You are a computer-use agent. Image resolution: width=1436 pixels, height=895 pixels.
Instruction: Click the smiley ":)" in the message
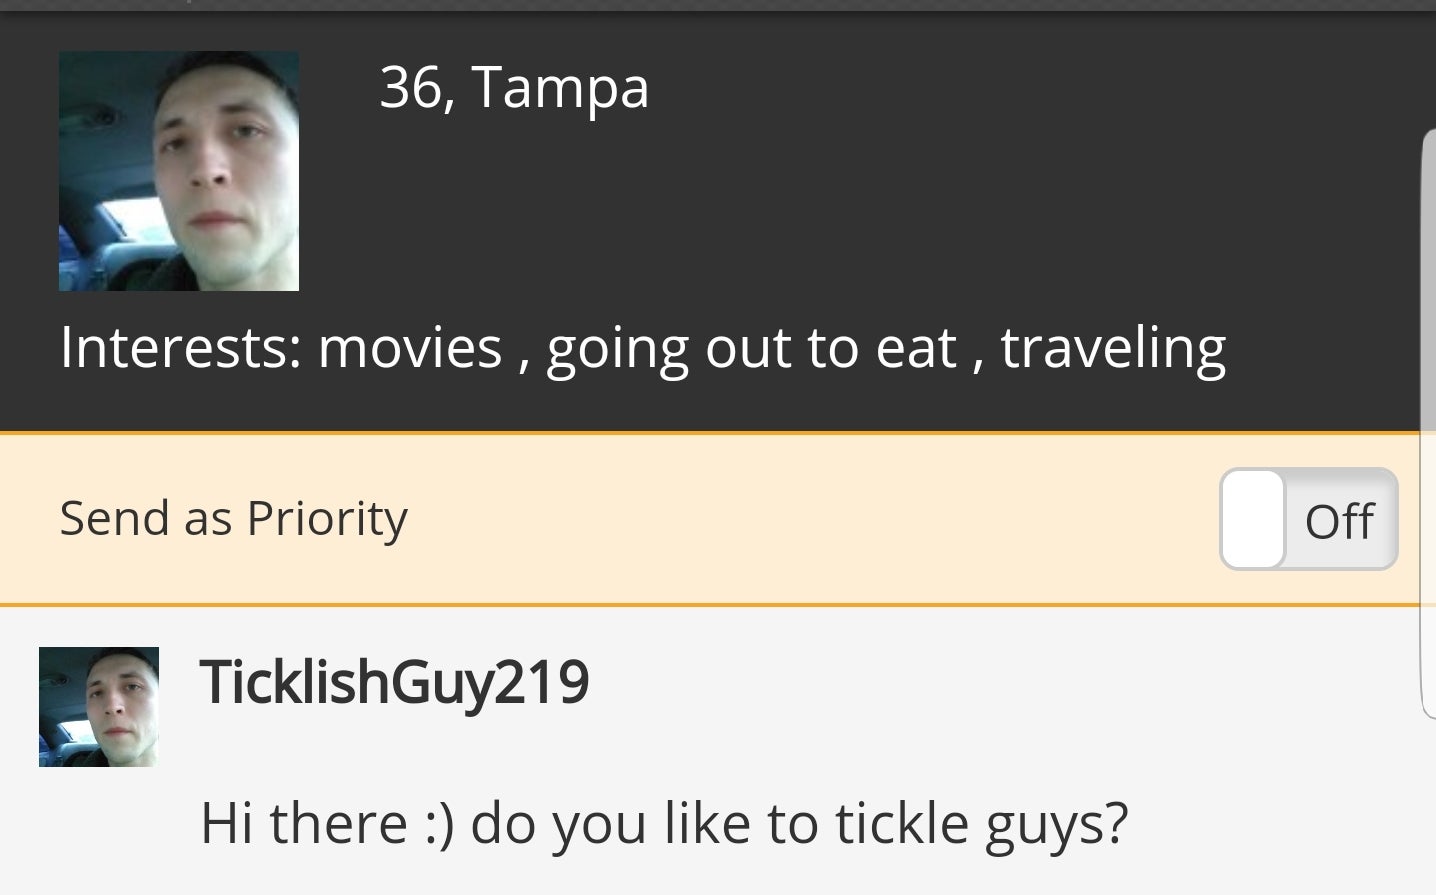click(x=439, y=823)
